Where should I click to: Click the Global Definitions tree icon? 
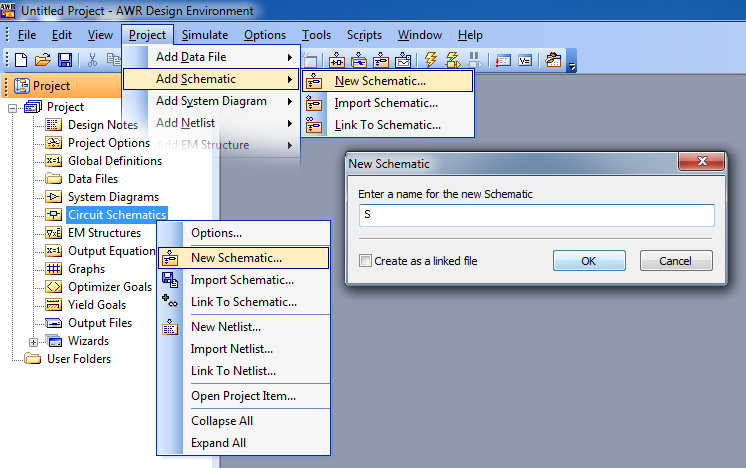[53, 161]
